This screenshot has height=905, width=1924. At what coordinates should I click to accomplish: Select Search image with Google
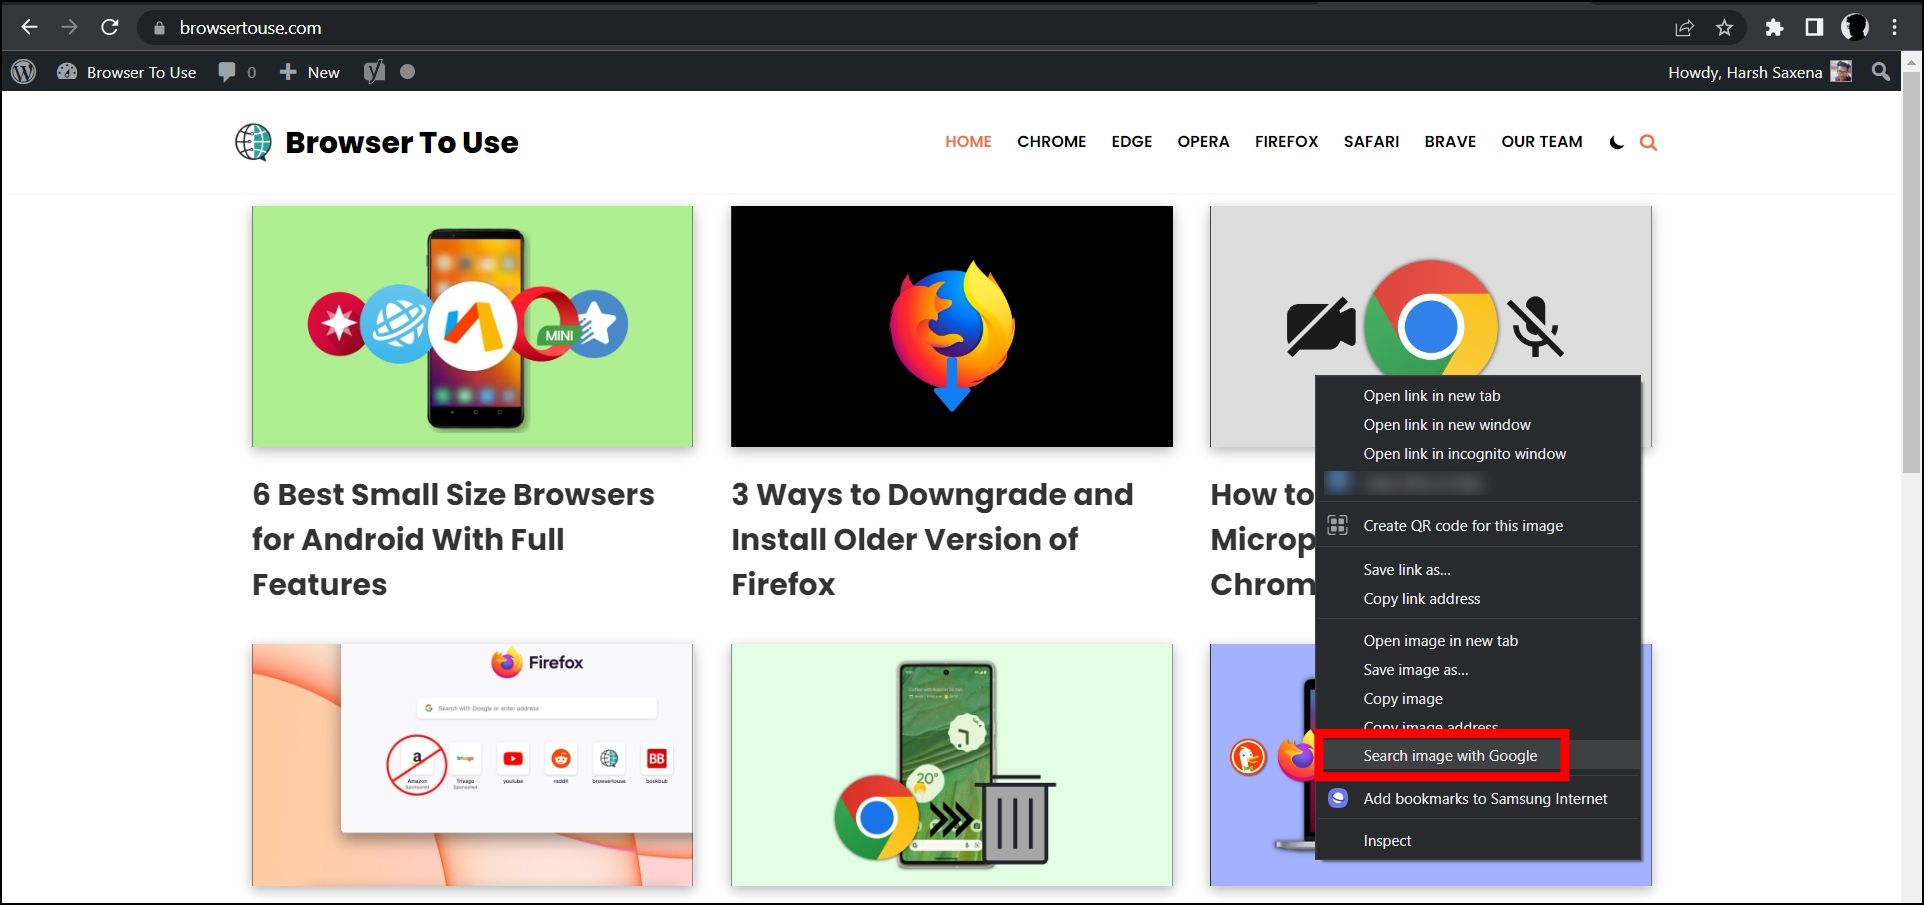[x=1449, y=756]
